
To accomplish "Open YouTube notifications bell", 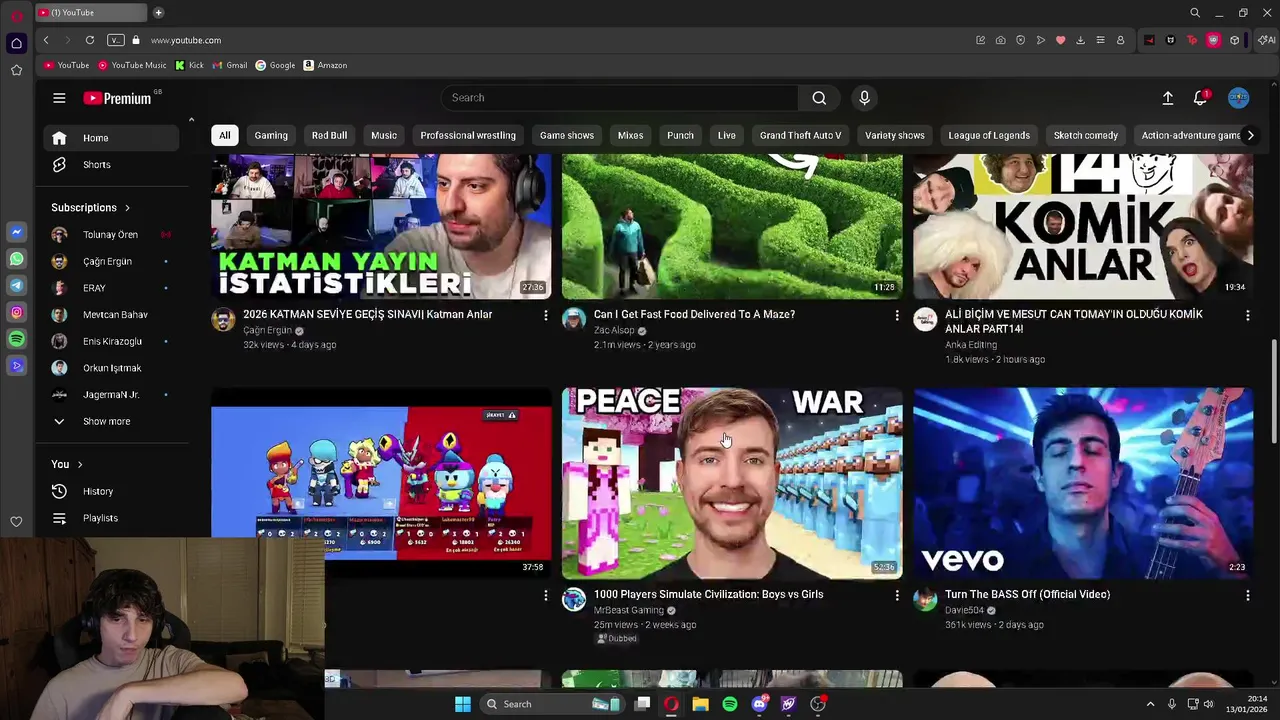I will coord(1200,98).
